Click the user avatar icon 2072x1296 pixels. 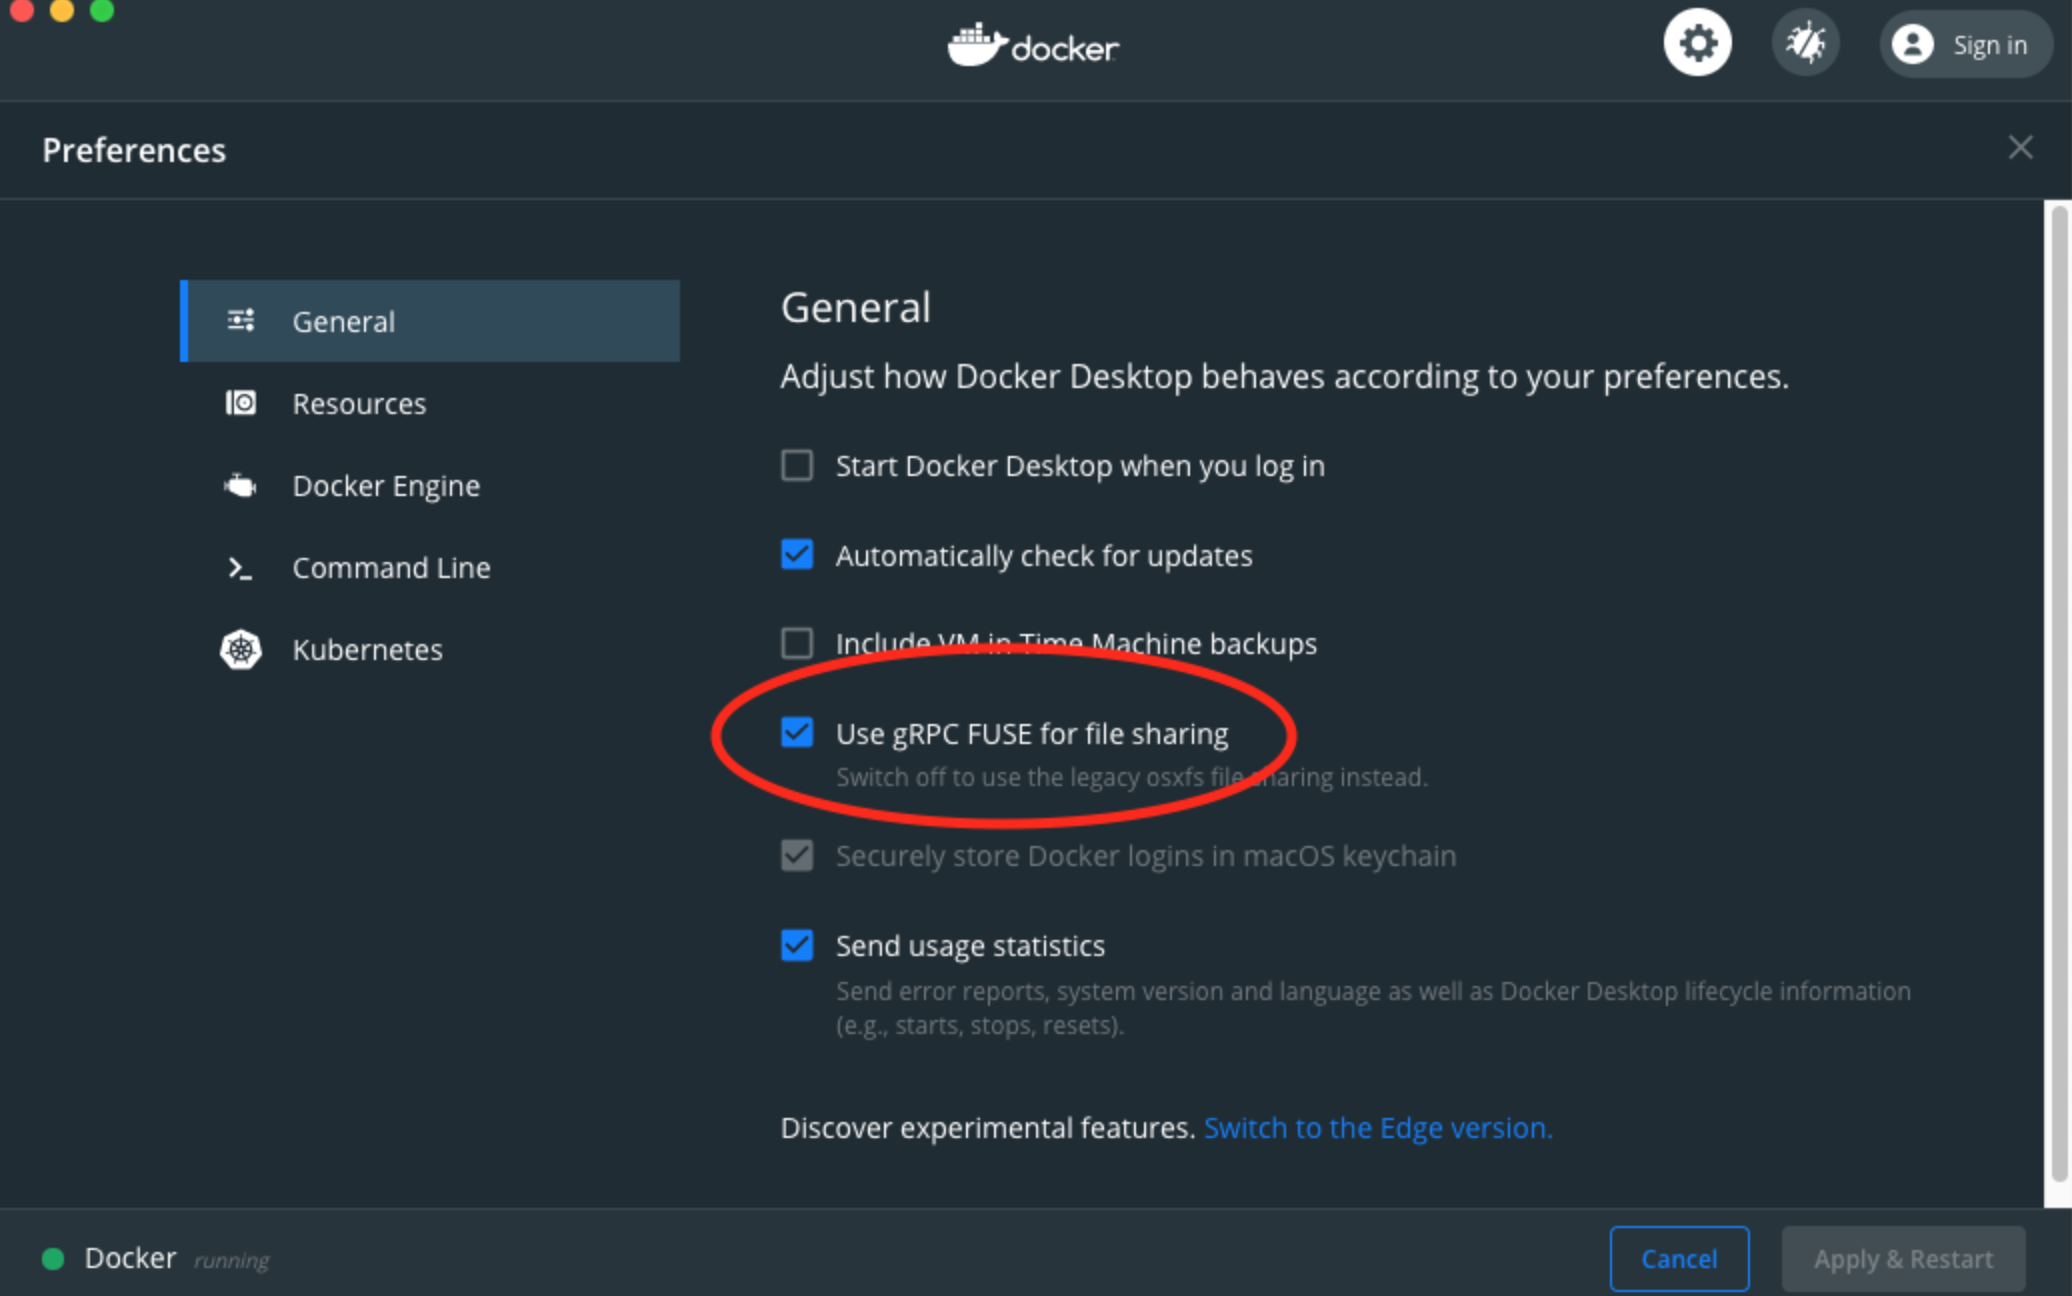tap(1912, 45)
